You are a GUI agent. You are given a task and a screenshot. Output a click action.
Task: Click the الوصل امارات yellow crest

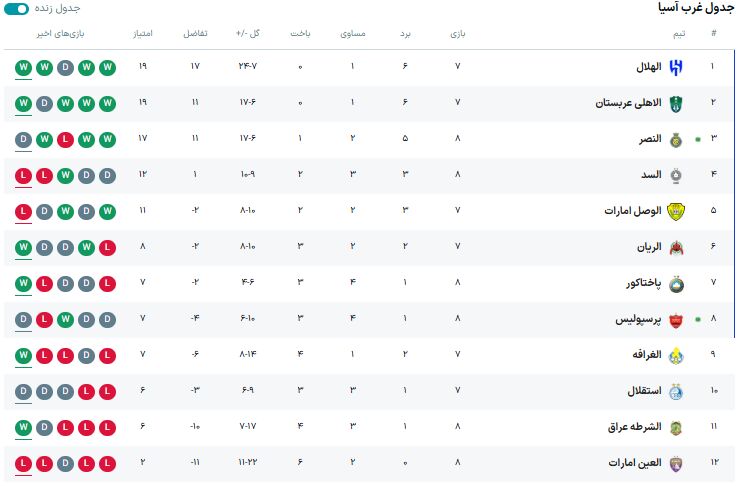673,211
